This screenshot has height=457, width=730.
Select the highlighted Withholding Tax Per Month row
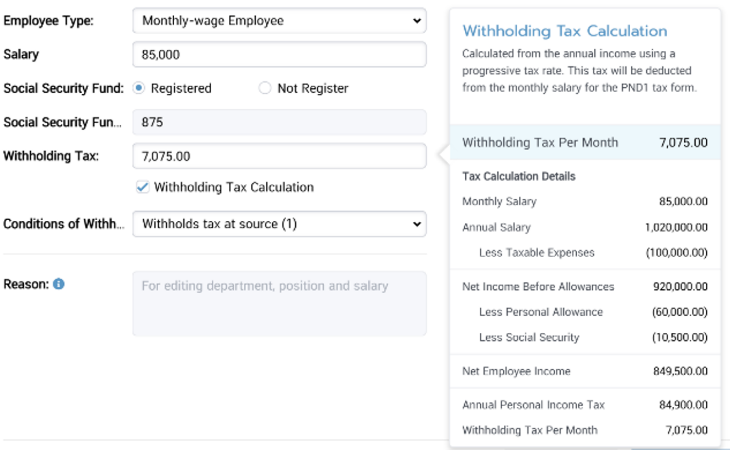click(584, 142)
